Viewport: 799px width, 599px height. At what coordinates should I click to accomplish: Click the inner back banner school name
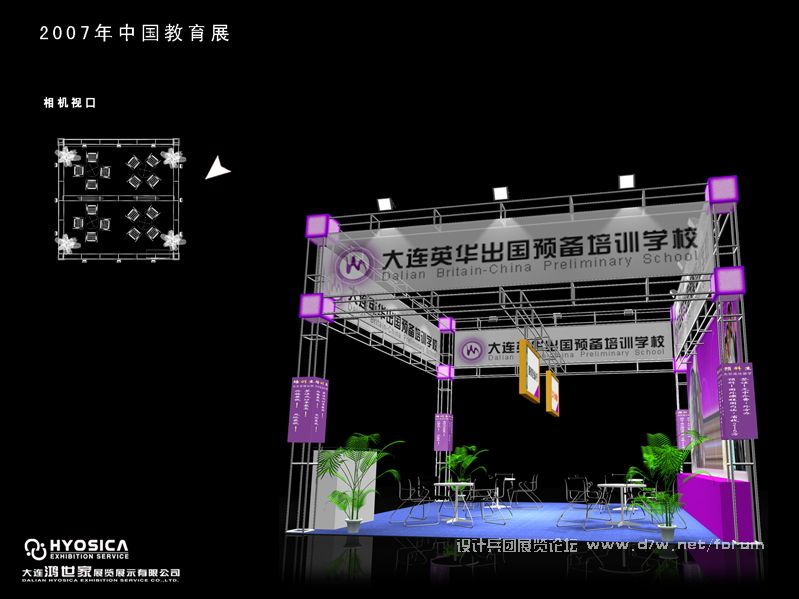tap(577, 344)
